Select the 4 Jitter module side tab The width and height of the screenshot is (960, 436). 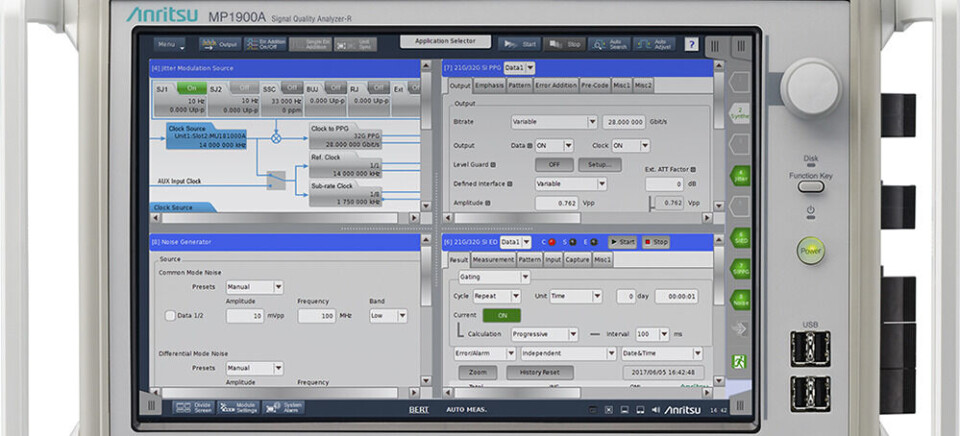[740, 176]
